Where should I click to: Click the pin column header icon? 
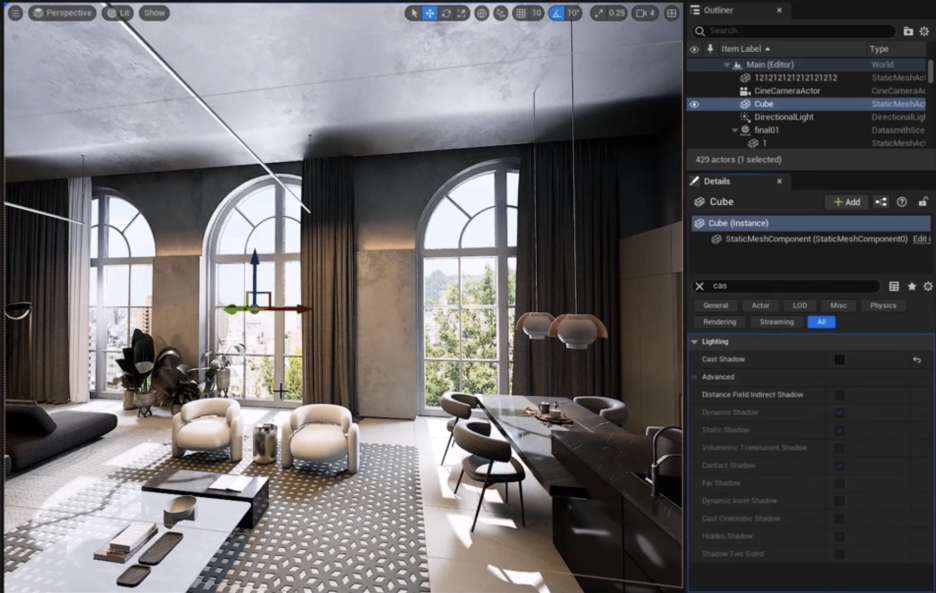click(710, 49)
